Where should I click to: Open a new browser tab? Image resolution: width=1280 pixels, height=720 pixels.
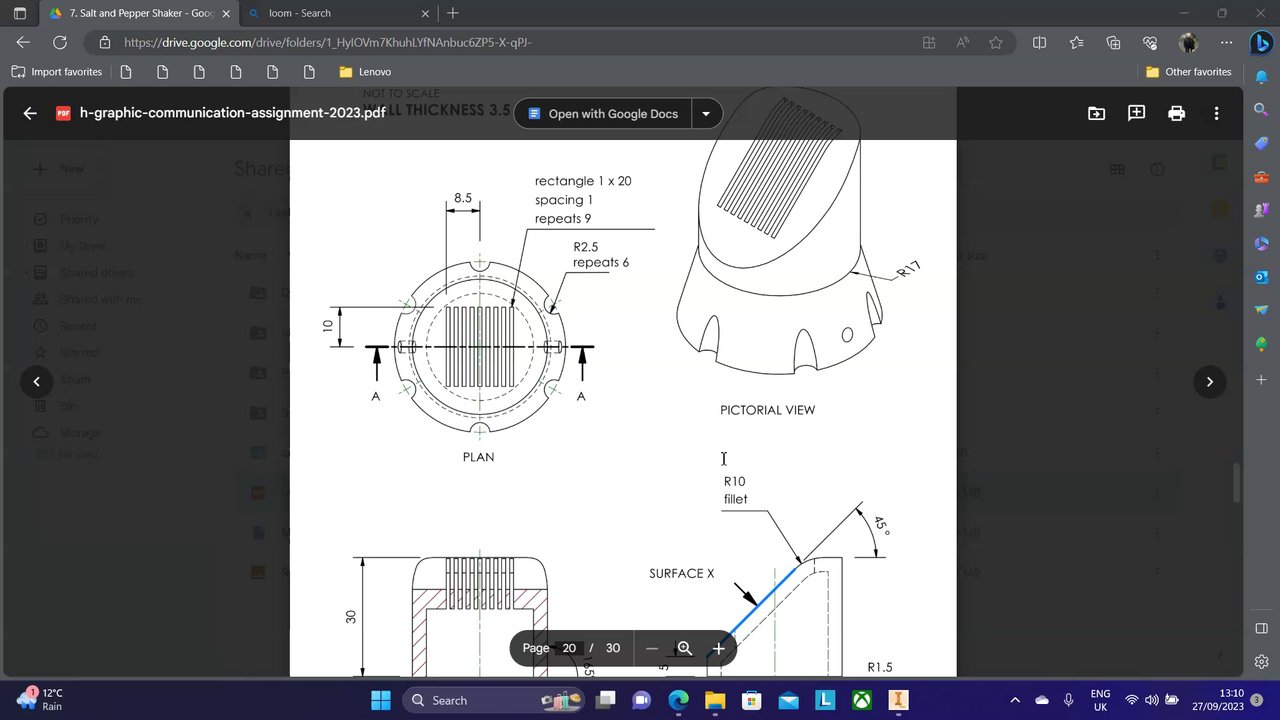453,13
